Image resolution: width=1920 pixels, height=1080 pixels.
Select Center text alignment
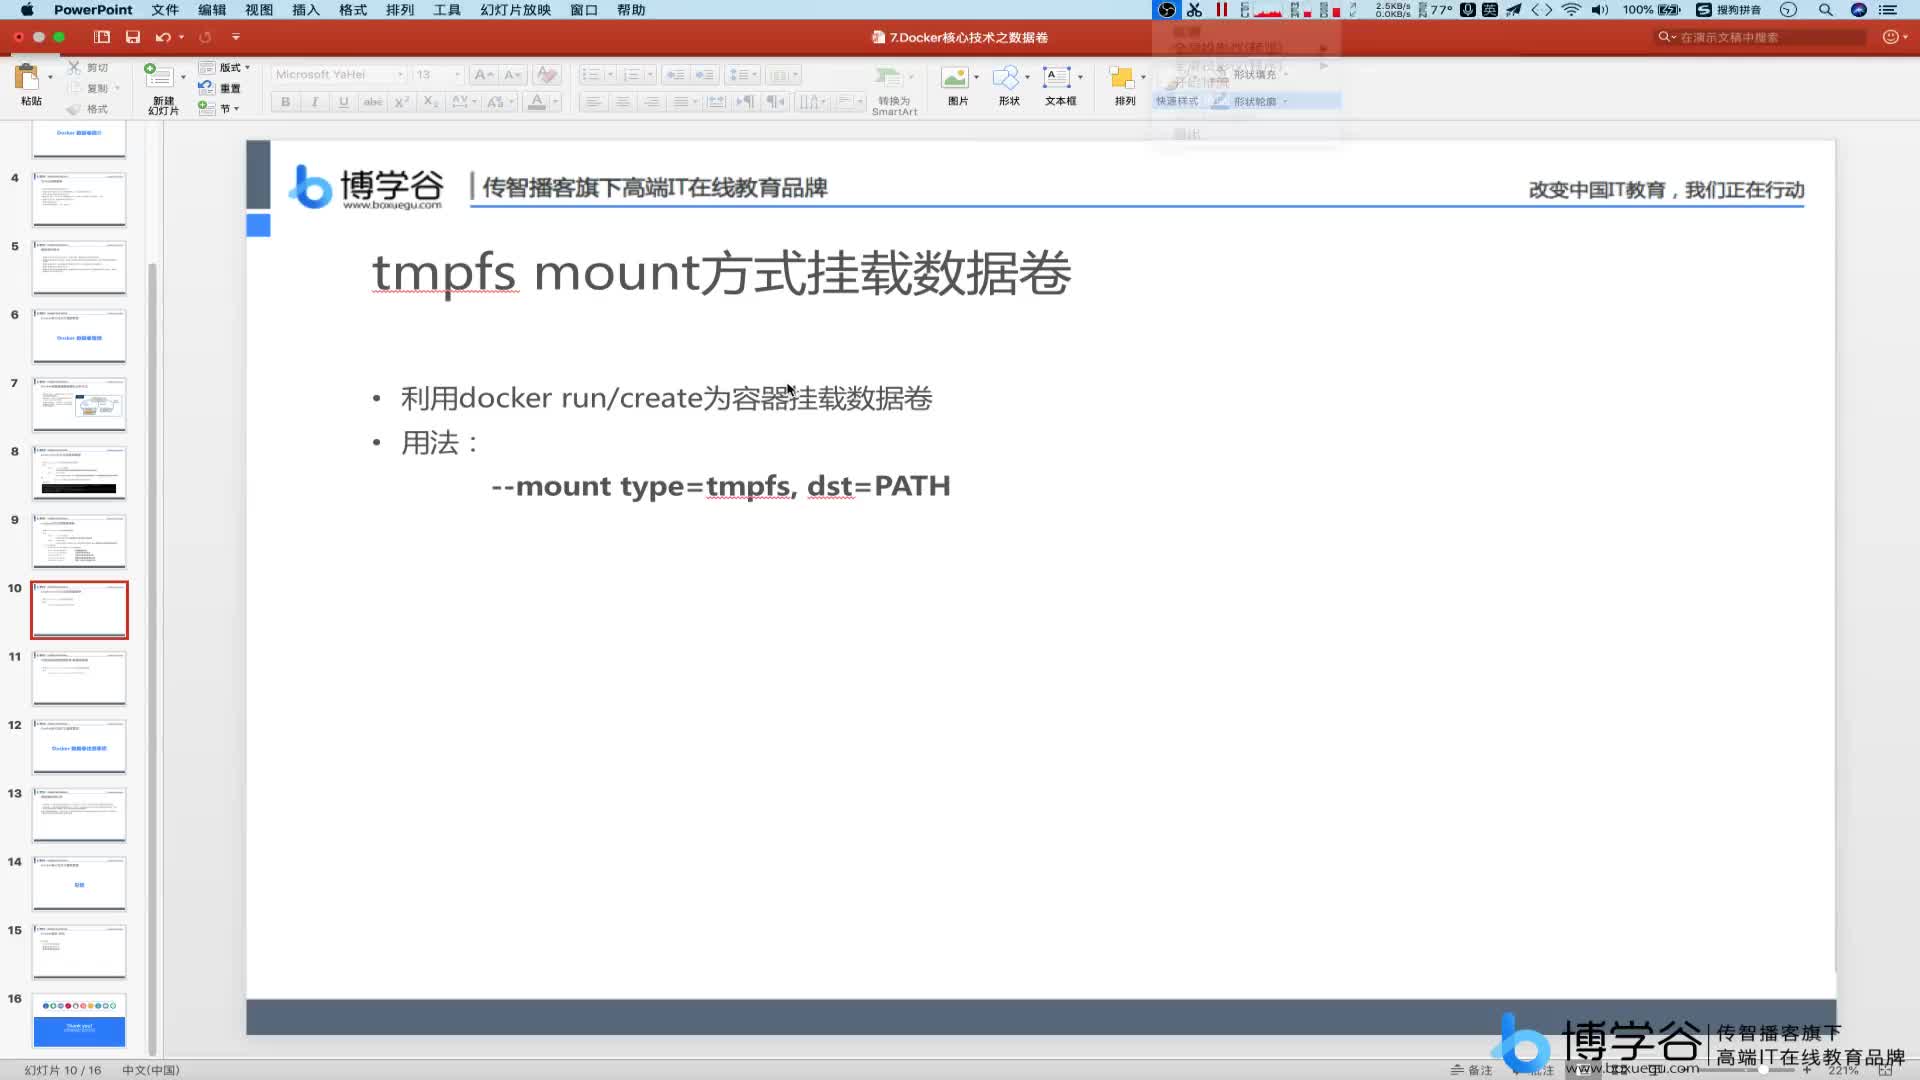623,102
